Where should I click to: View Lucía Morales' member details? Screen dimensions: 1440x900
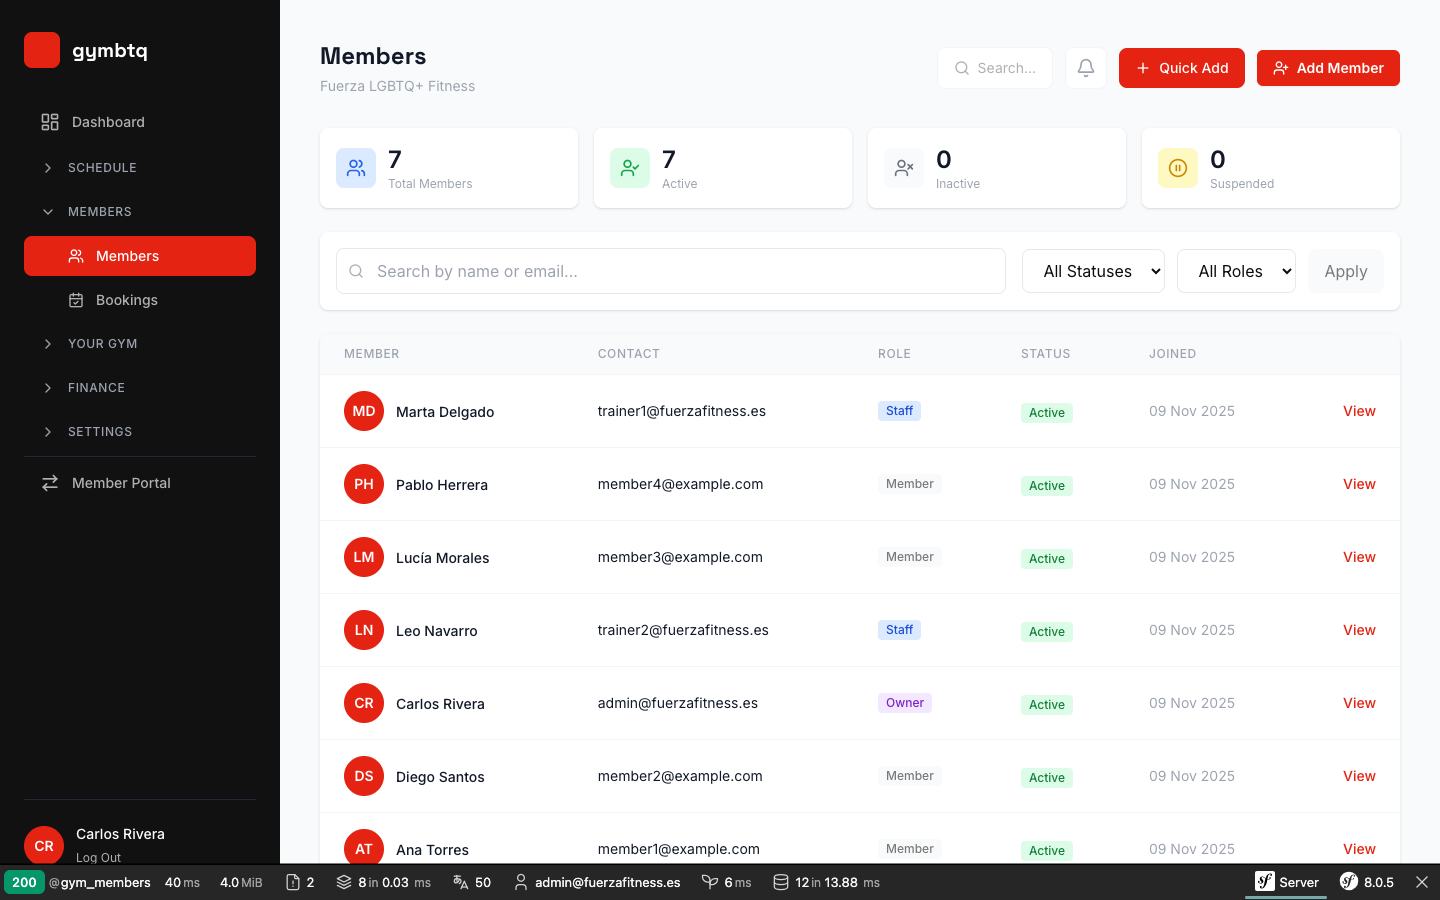1359,557
